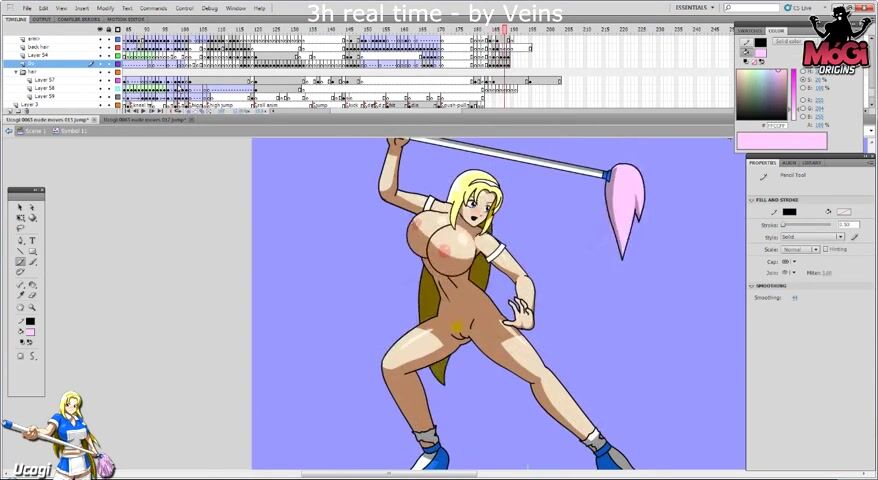This screenshot has width=878, height=480.
Task: Select the Pencil tool in the toolbox
Action: click(20, 262)
